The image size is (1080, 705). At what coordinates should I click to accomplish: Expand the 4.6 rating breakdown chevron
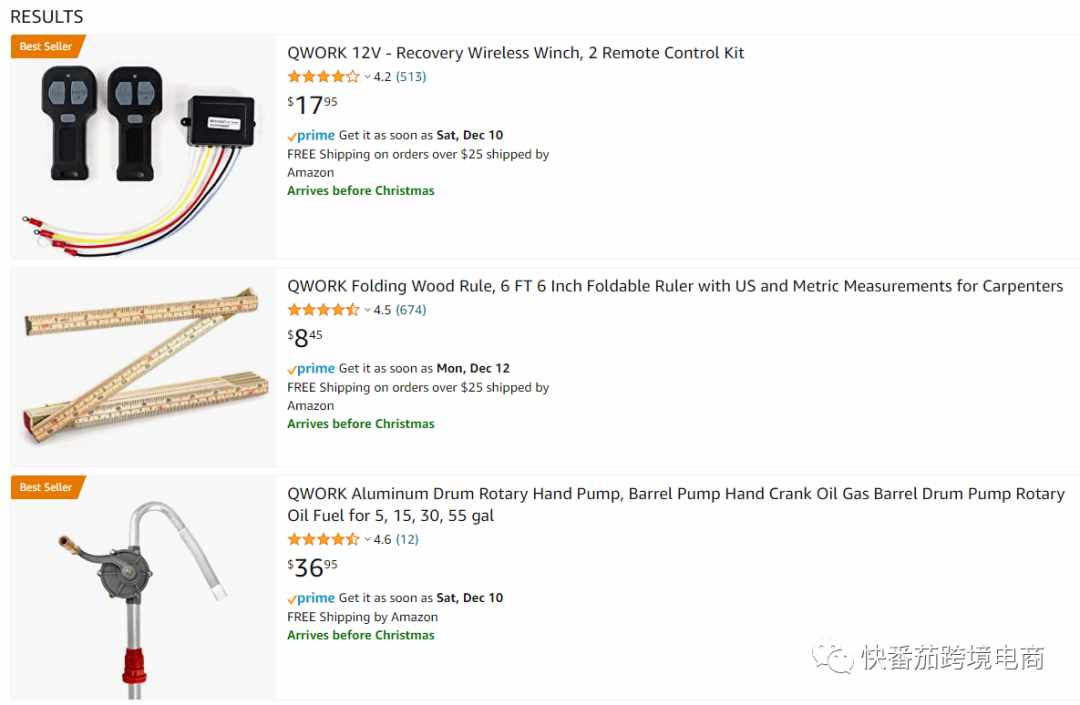pos(367,539)
